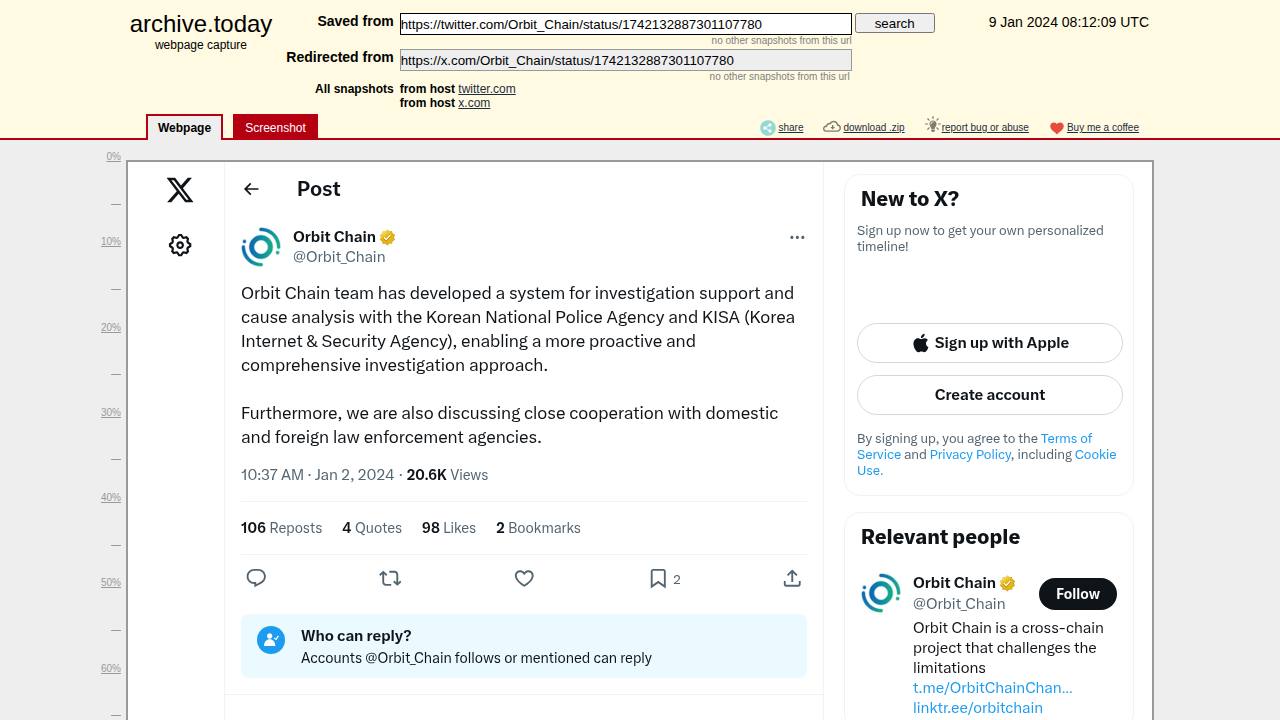The image size is (1280, 720).
Task: Follow Orbit Chain button
Action: [x=1078, y=594]
